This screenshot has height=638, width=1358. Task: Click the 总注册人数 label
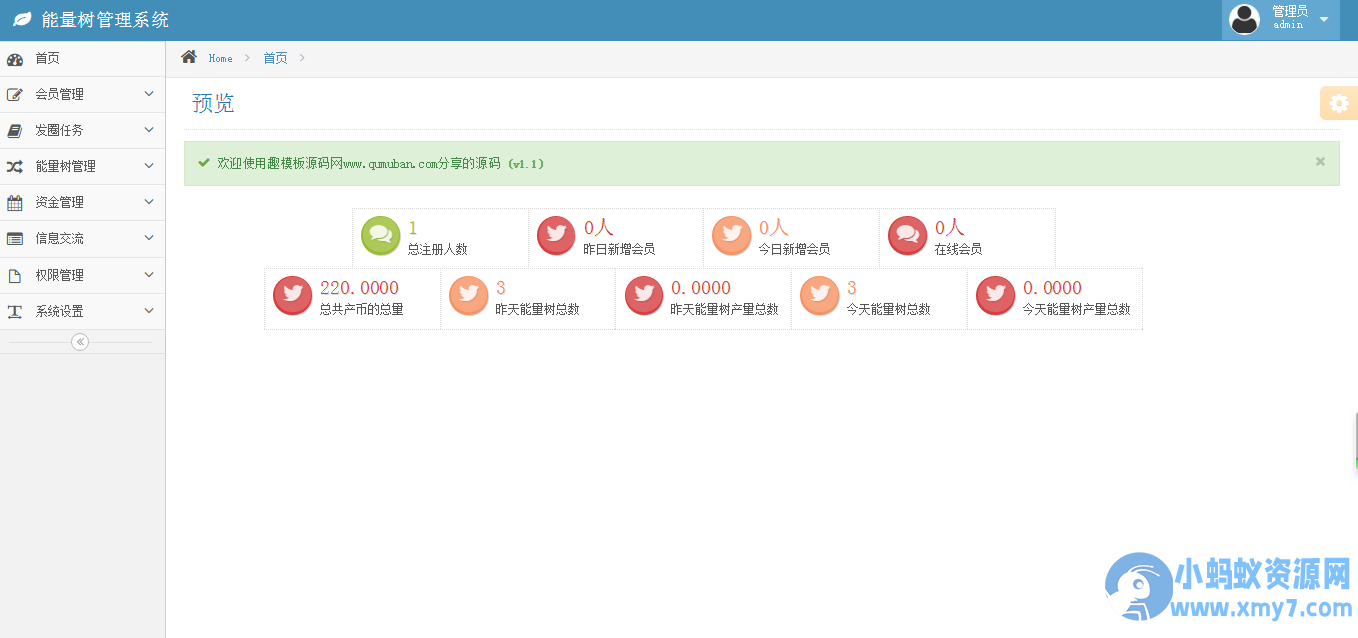coord(437,249)
